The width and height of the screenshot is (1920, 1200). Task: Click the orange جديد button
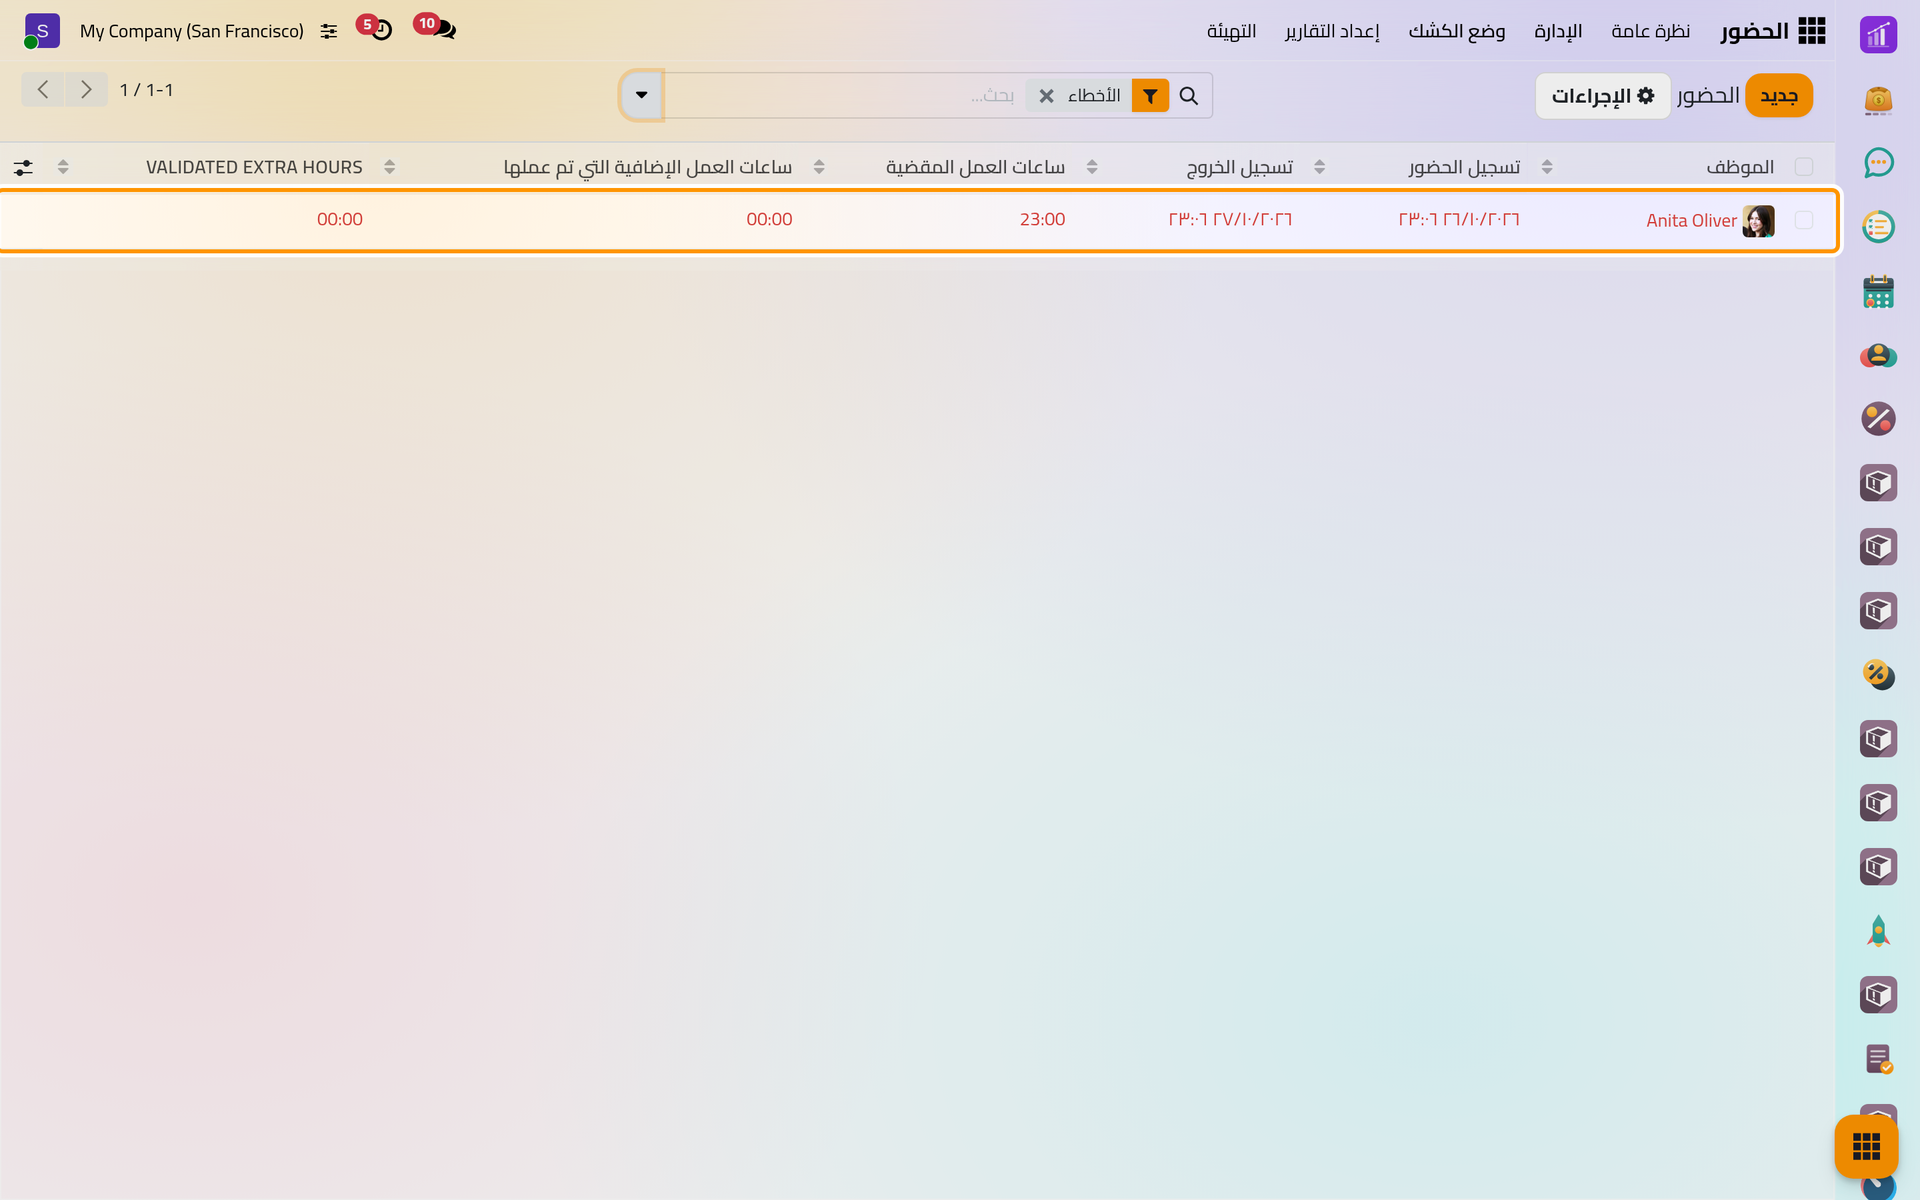tap(1779, 96)
